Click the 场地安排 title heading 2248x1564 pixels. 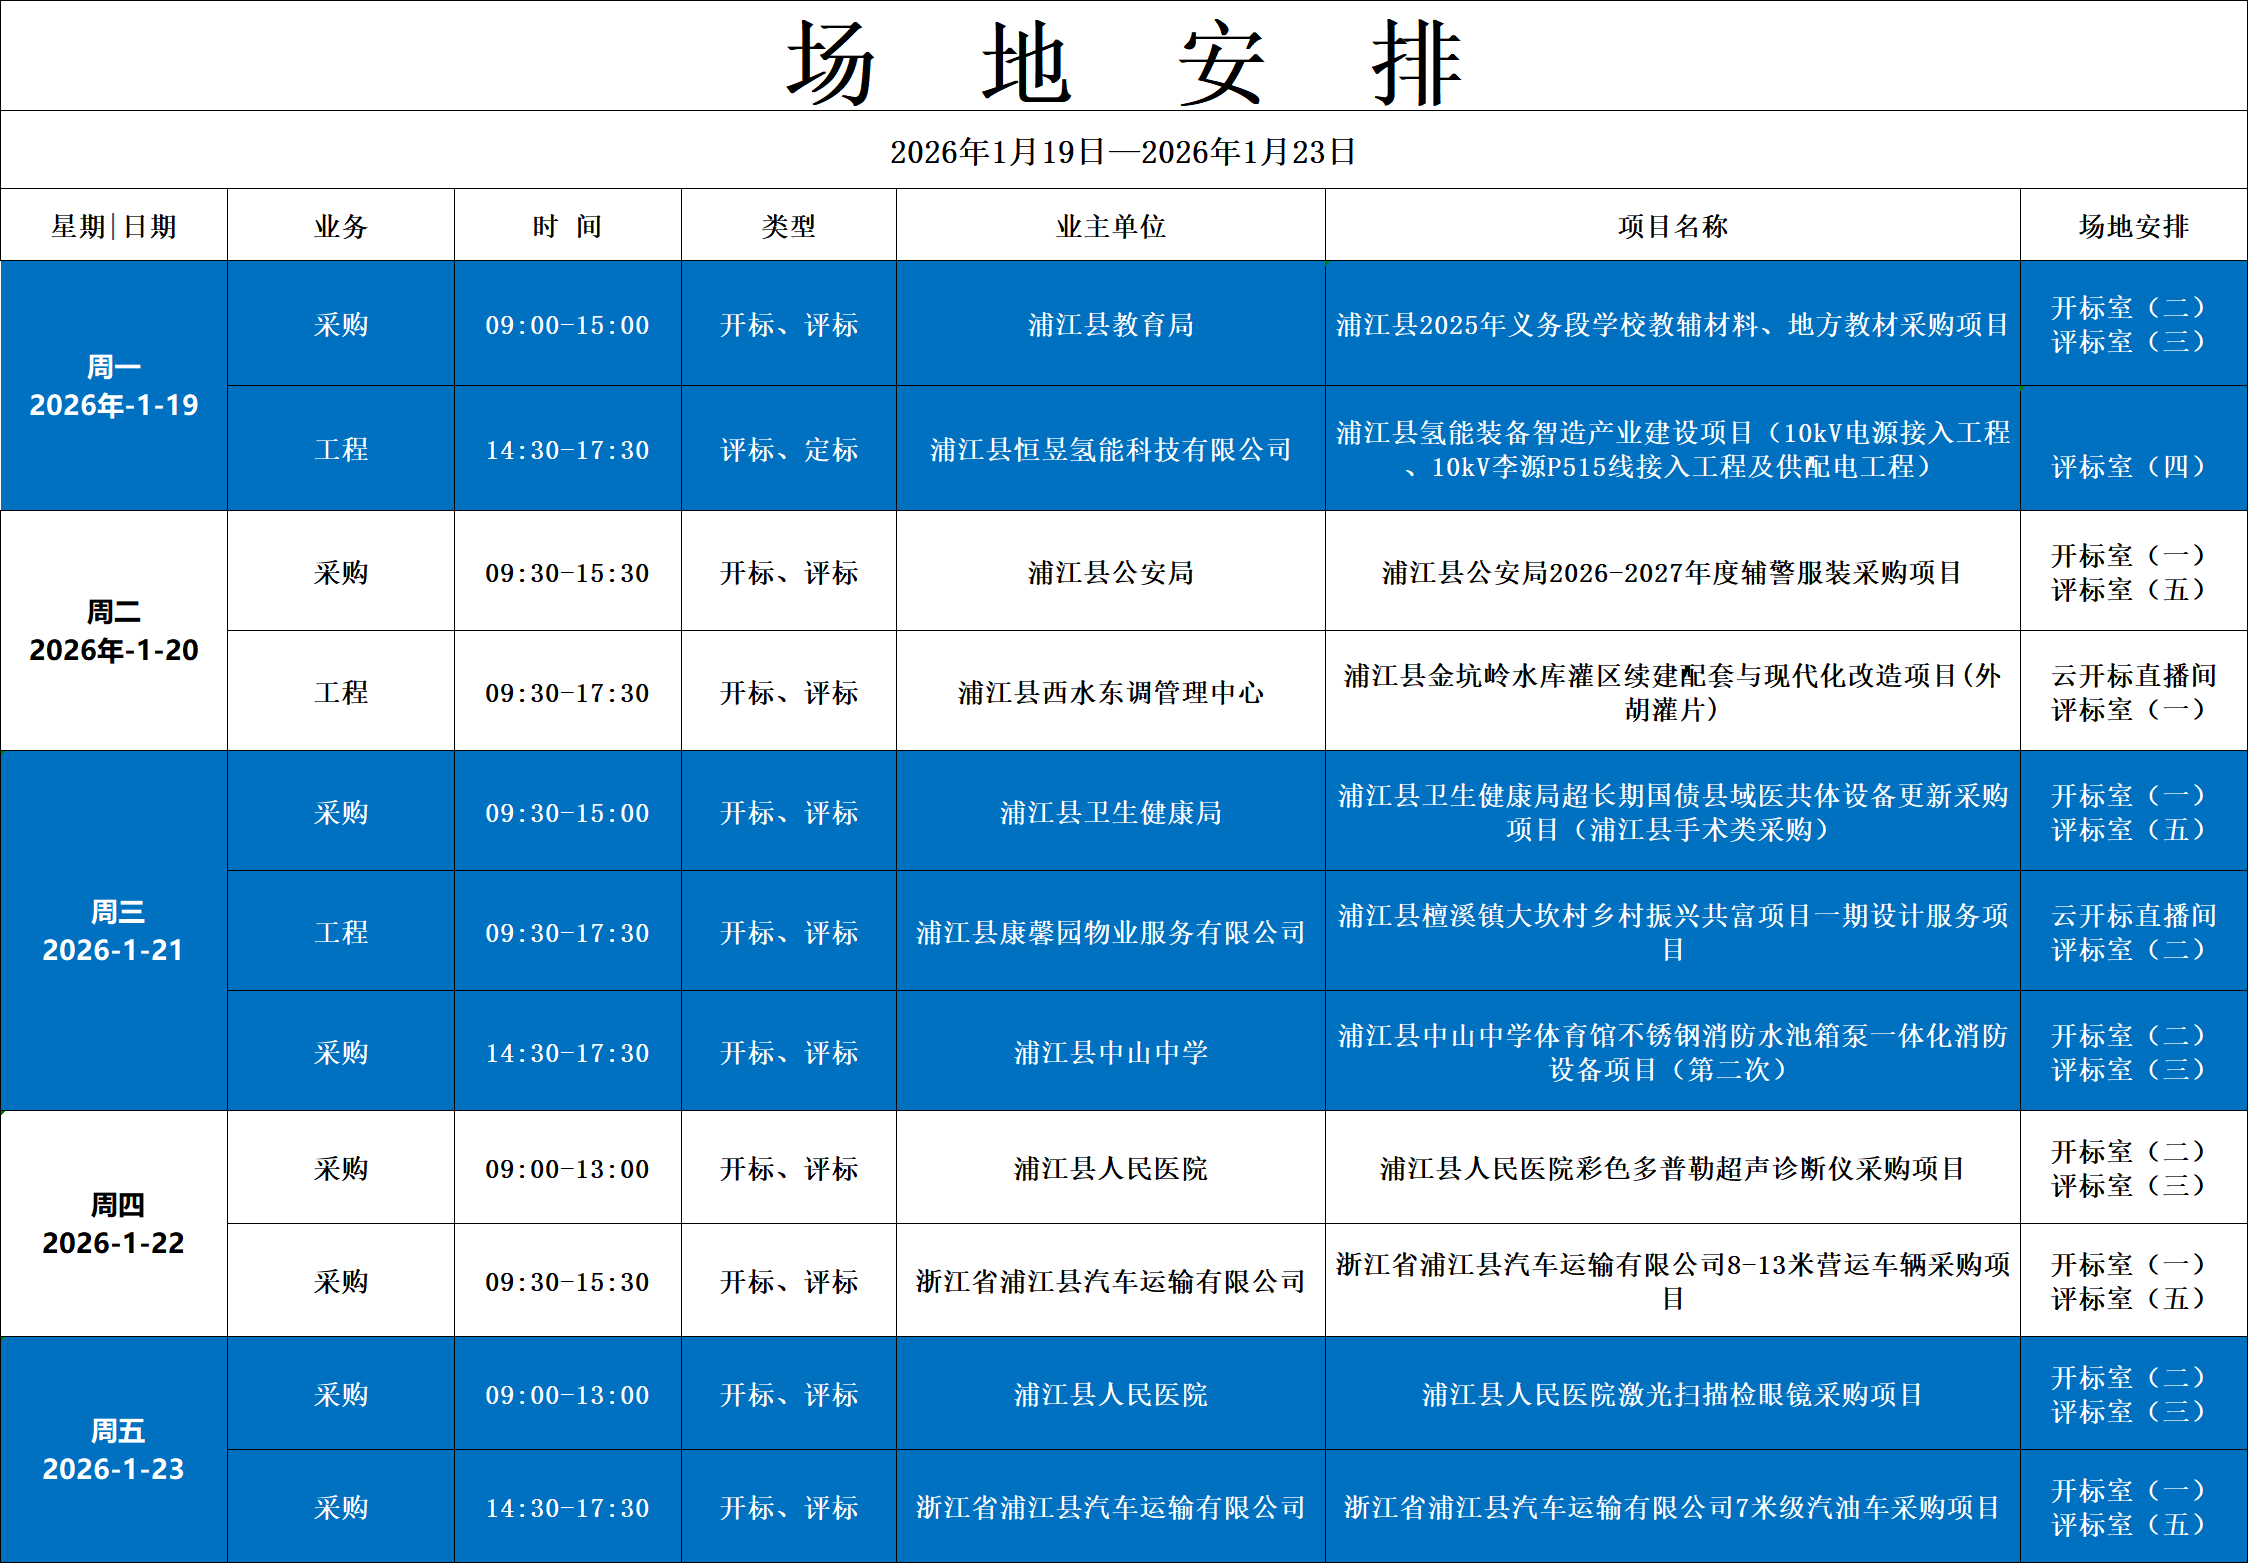click(1123, 62)
